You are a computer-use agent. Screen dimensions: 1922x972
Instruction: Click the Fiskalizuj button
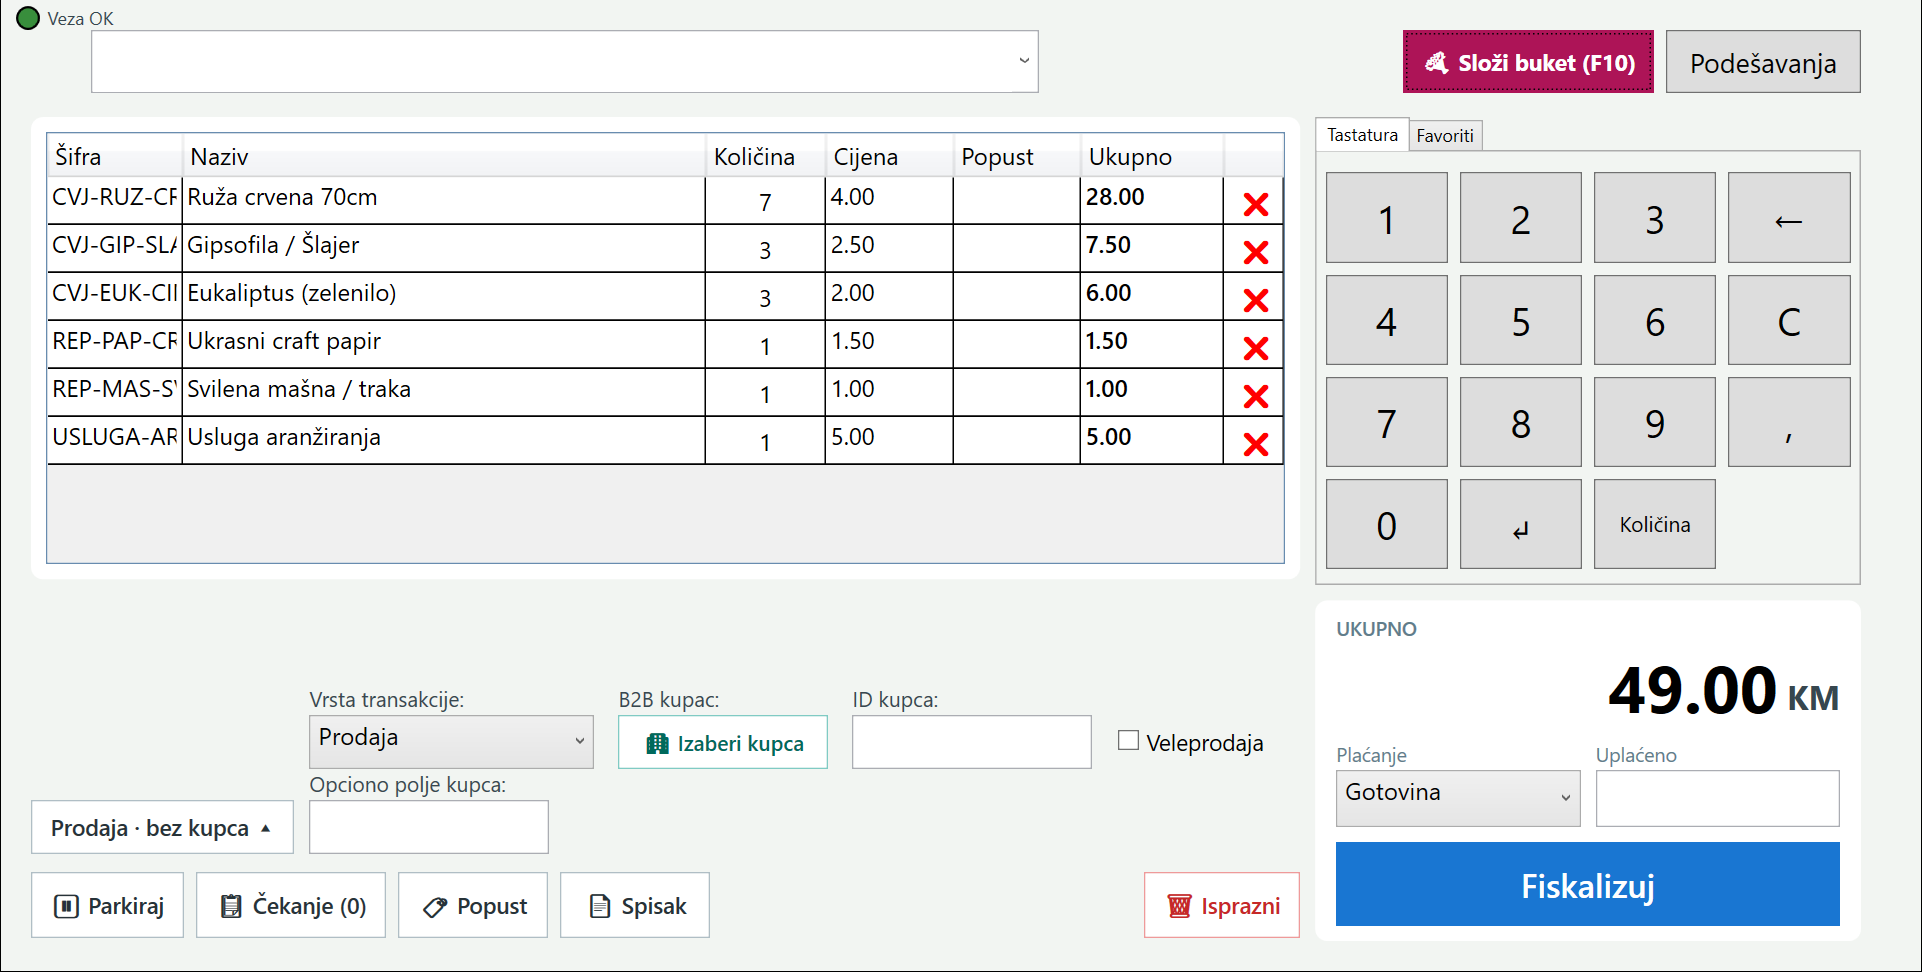1588,884
